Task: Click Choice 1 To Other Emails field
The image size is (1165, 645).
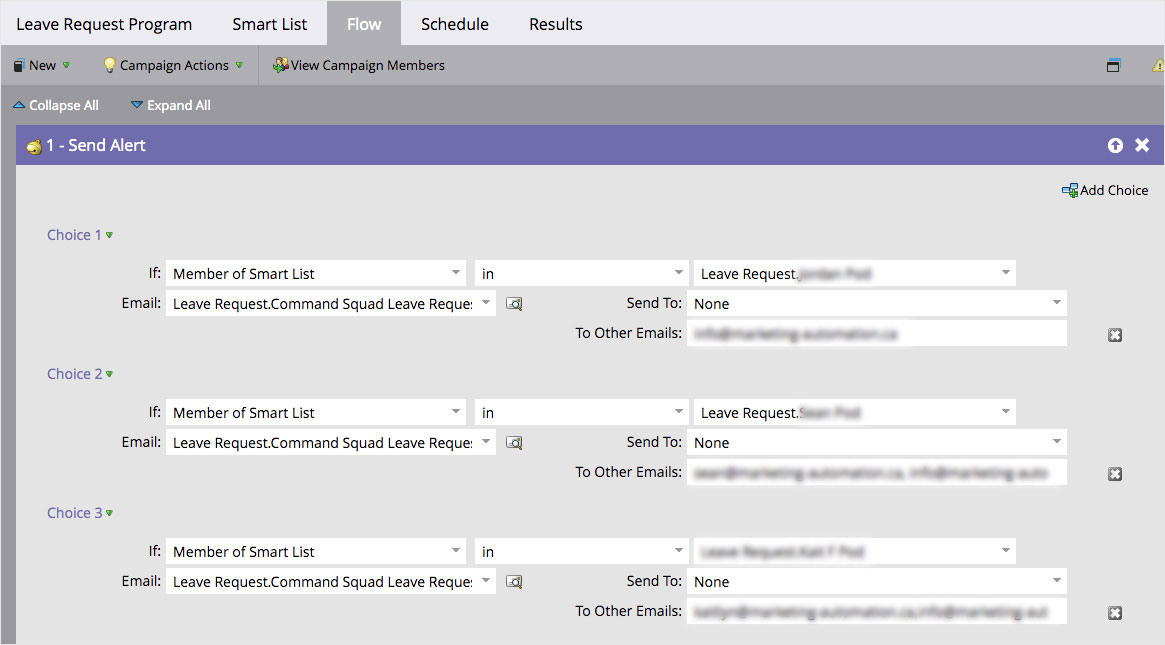Action: click(877, 333)
